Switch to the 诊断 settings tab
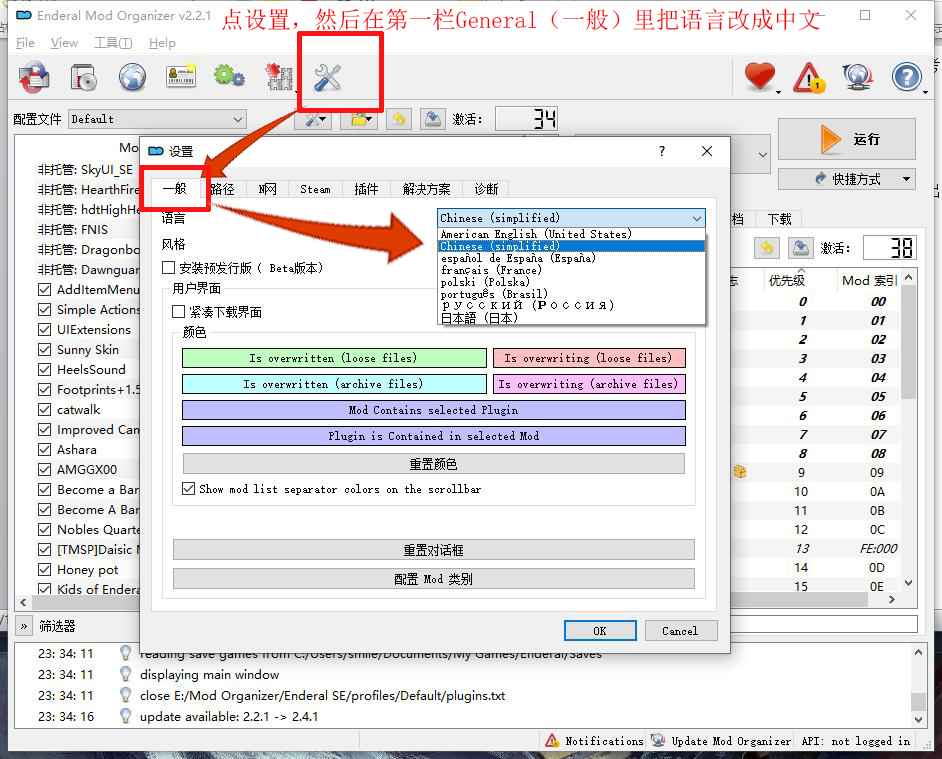The width and height of the screenshot is (942, 759). (x=486, y=189)
